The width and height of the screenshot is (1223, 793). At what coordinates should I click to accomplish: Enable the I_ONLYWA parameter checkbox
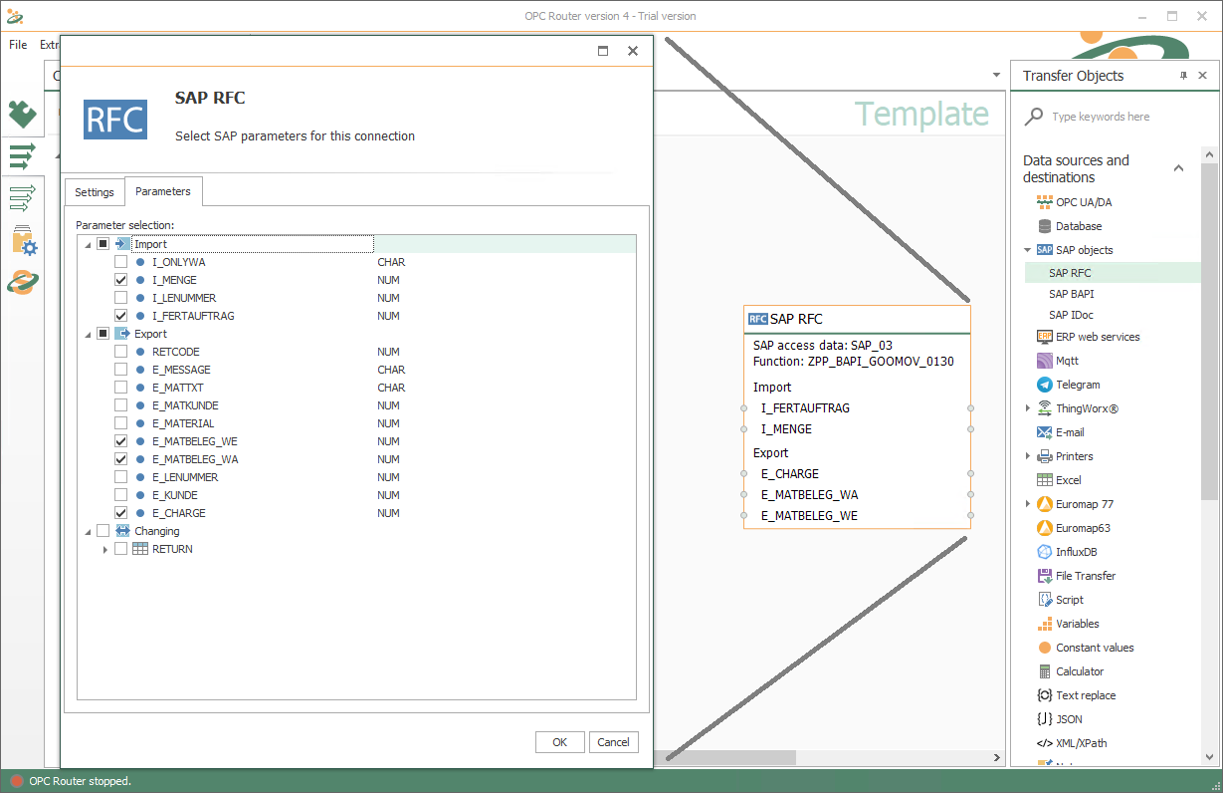pos(121,262)
